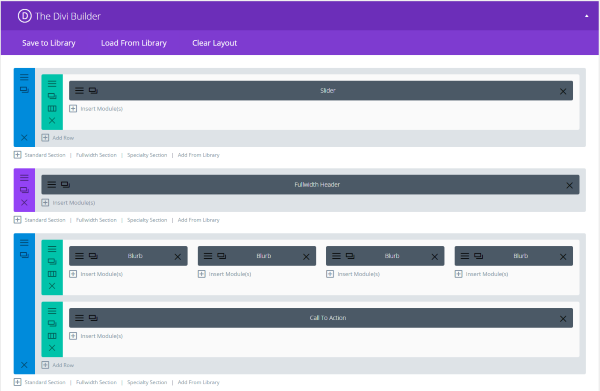This screenshot has height=391, width=600.
Task: Collapse the Divi Builder panel arrow
Action: point(586,16)
